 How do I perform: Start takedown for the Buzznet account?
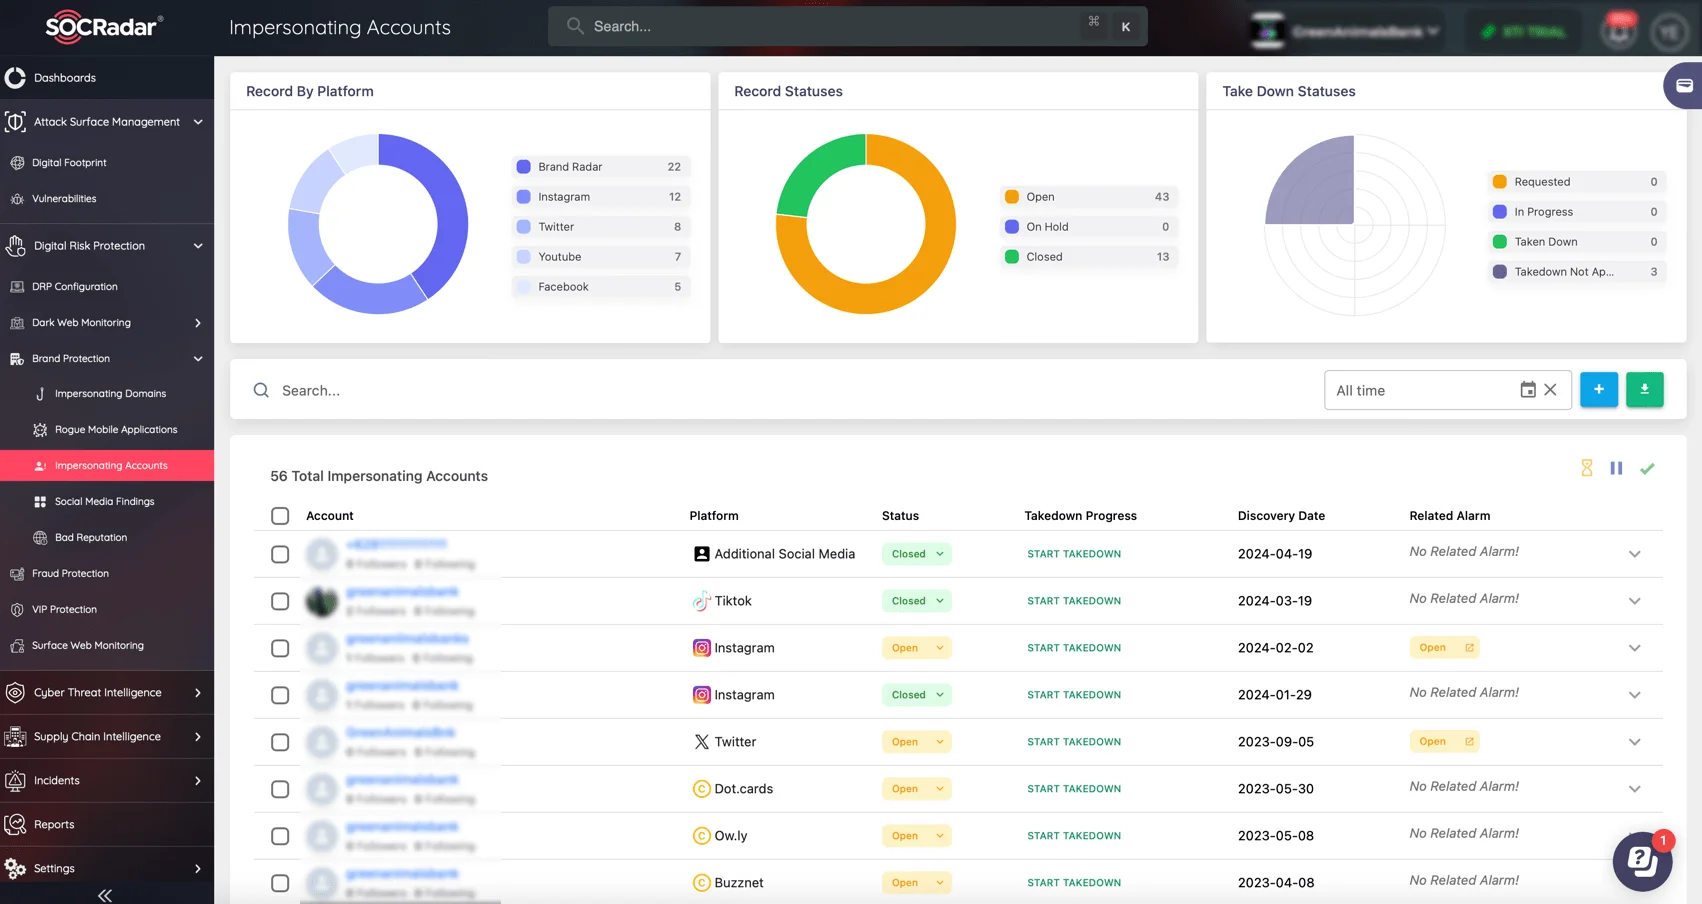pos(1074,883)
